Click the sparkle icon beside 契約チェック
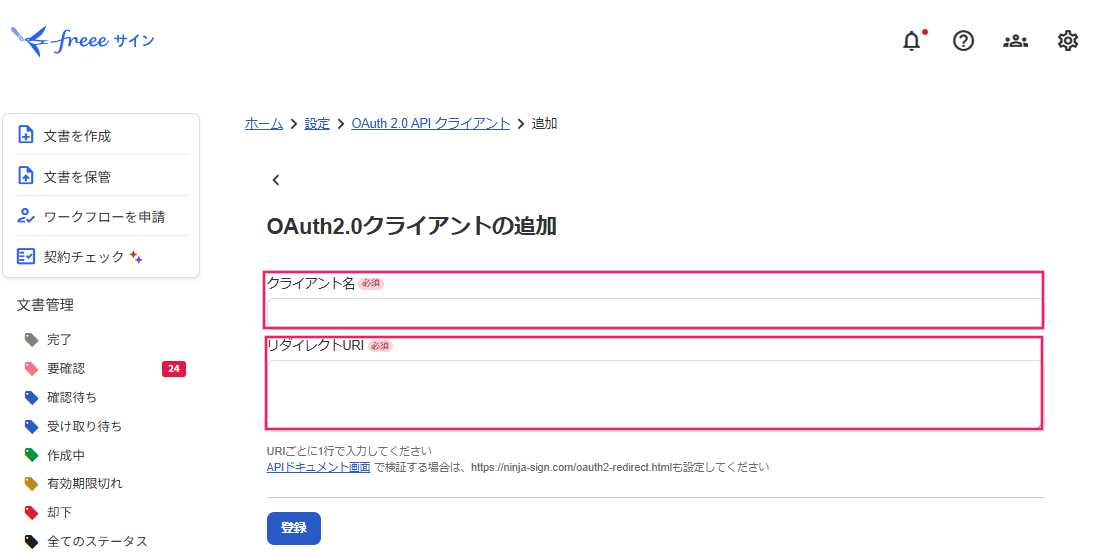Viewport: 1096px width, 553px height. 136,257
